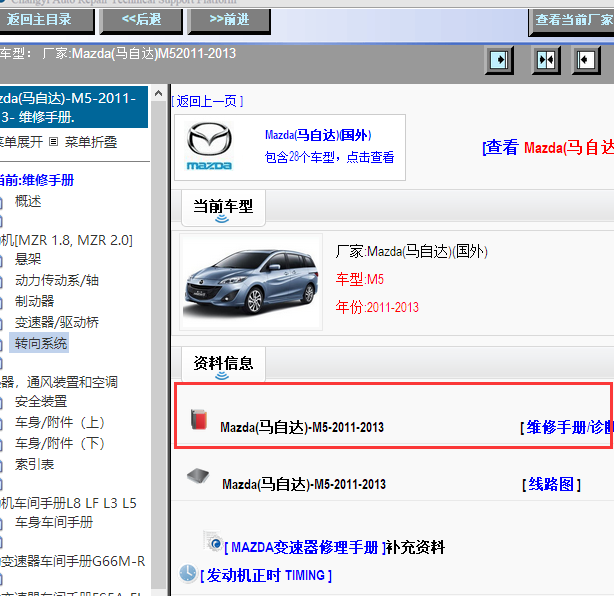
Task: Select 车身/附件（下） in the sidebar
Action: [60, 444]
